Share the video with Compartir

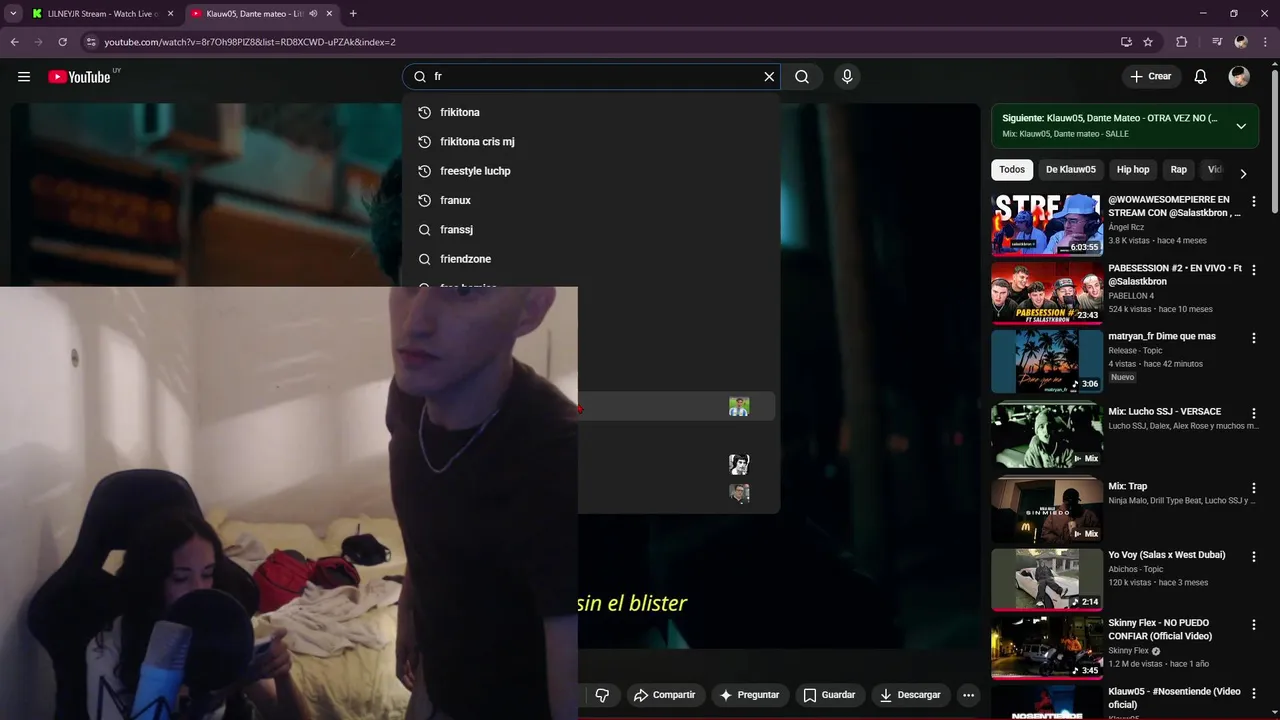665,695
